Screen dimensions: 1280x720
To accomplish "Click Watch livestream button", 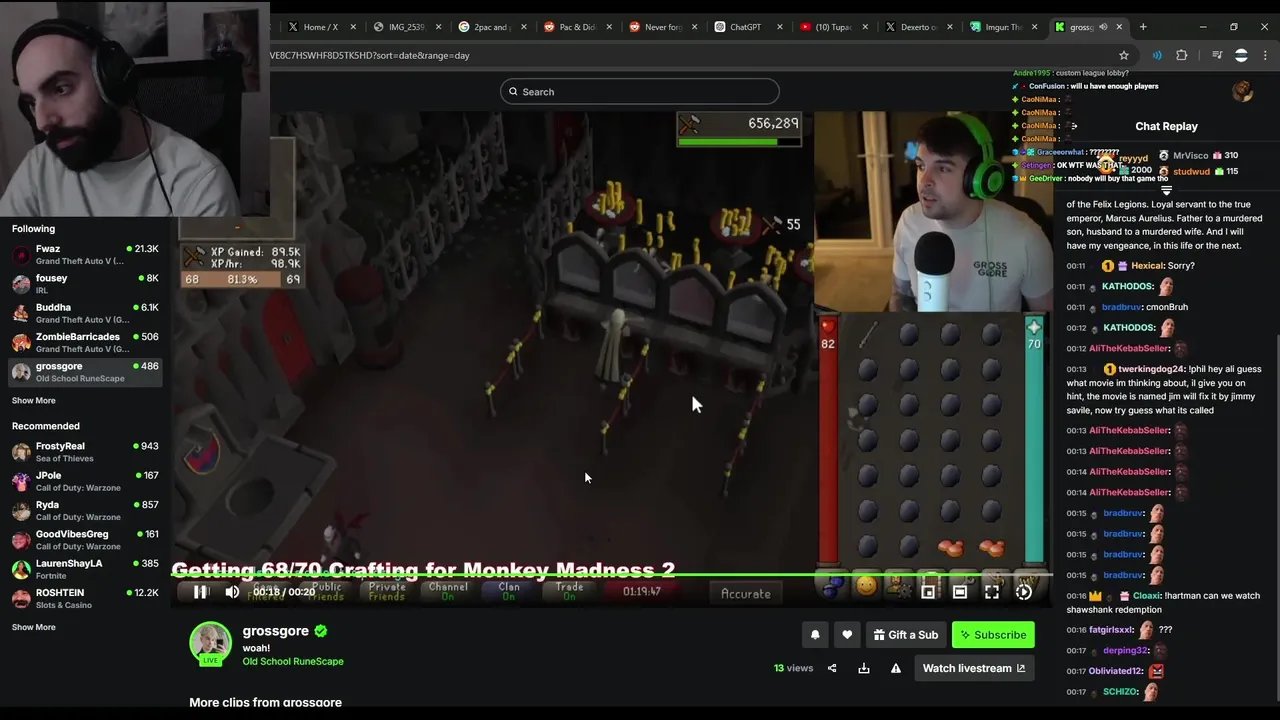I will (x=974, y=668).
